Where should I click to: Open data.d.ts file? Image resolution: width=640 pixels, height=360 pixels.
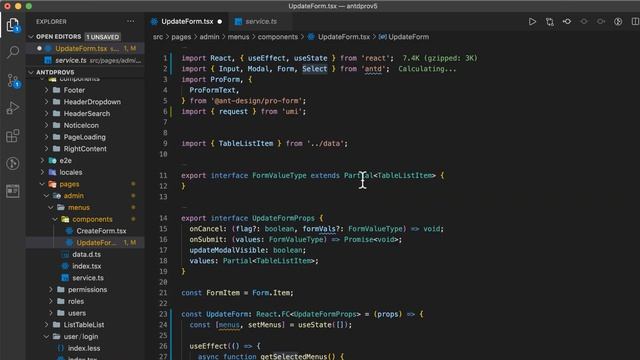[86, 254]
